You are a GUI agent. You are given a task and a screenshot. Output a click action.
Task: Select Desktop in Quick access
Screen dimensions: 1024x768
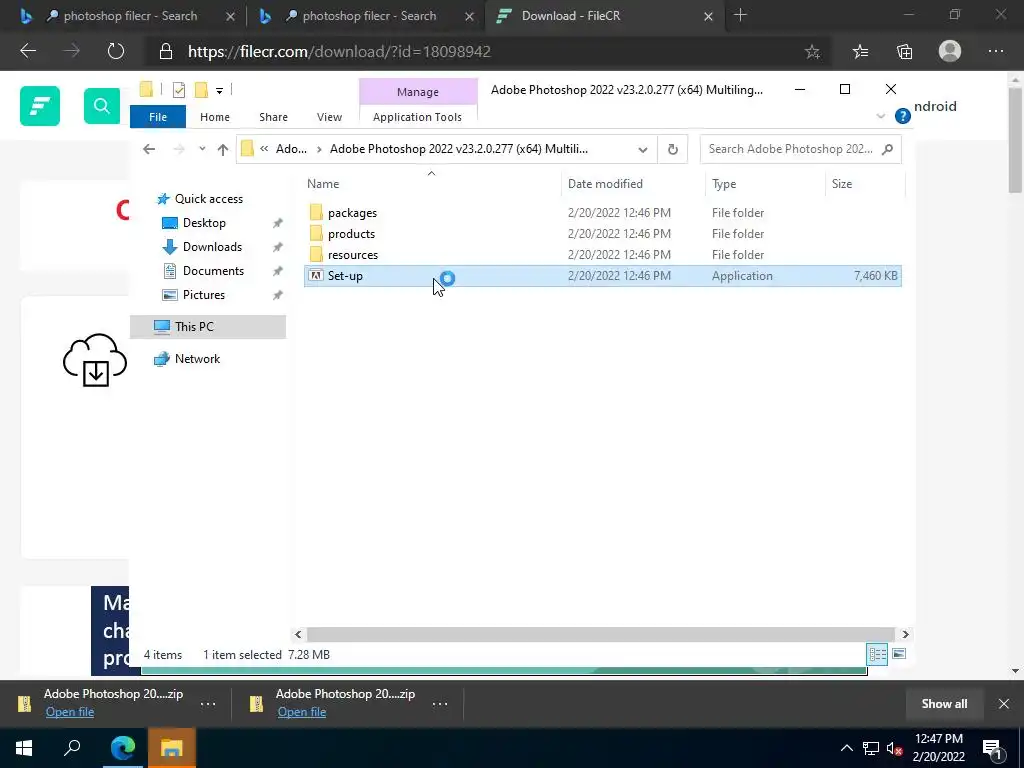204,223
